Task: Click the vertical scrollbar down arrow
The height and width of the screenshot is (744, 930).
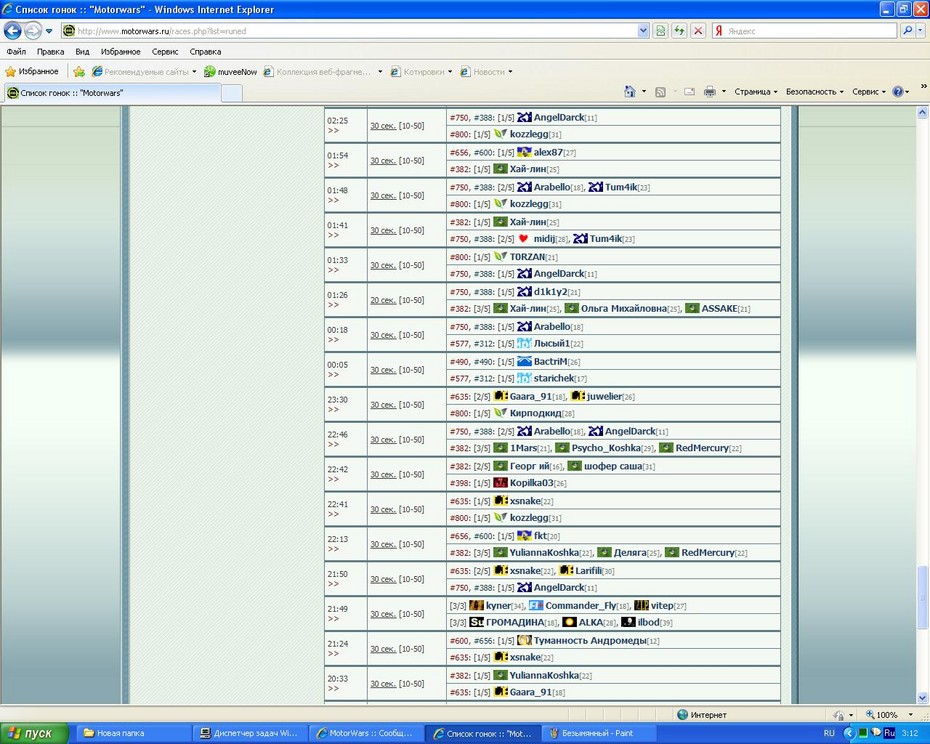Action: 922,698
